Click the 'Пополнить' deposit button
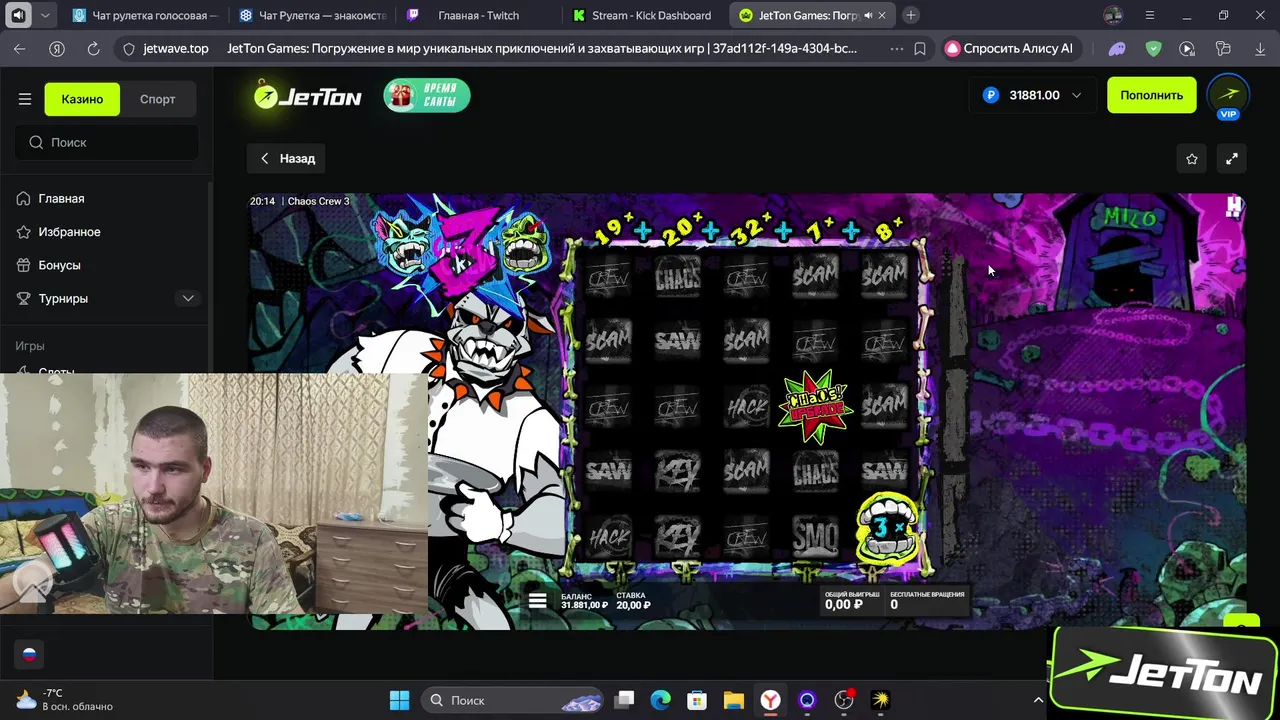This screenshot has height=720, width=1280. (x=1151, y=95)
